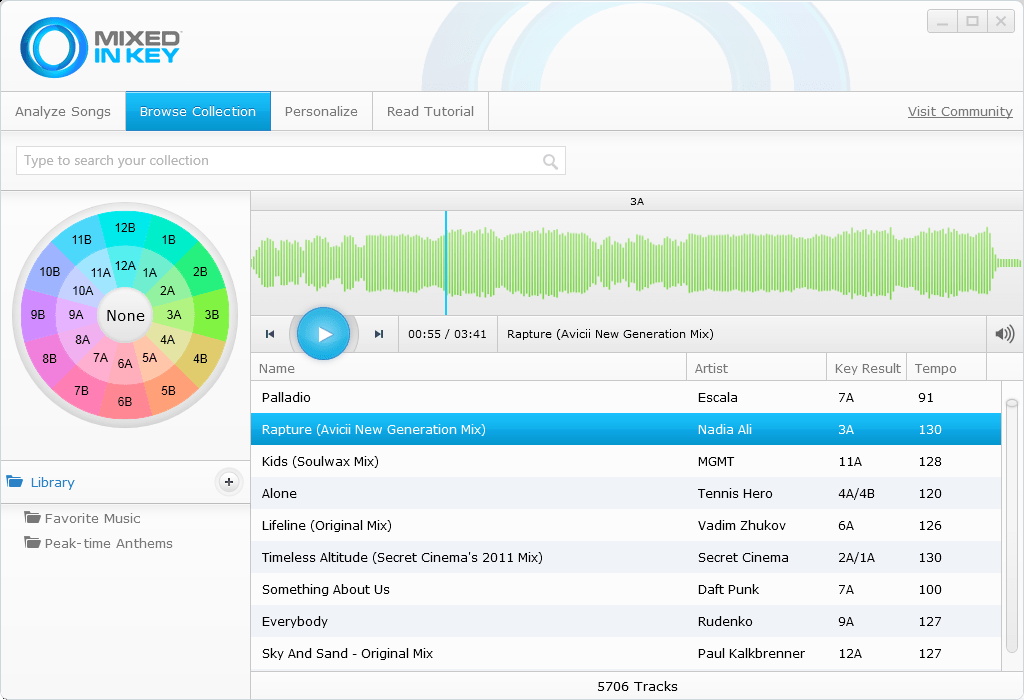The image size is (1024, 700).
Task: Open the Personalize tab
Action: coord(321,111)
